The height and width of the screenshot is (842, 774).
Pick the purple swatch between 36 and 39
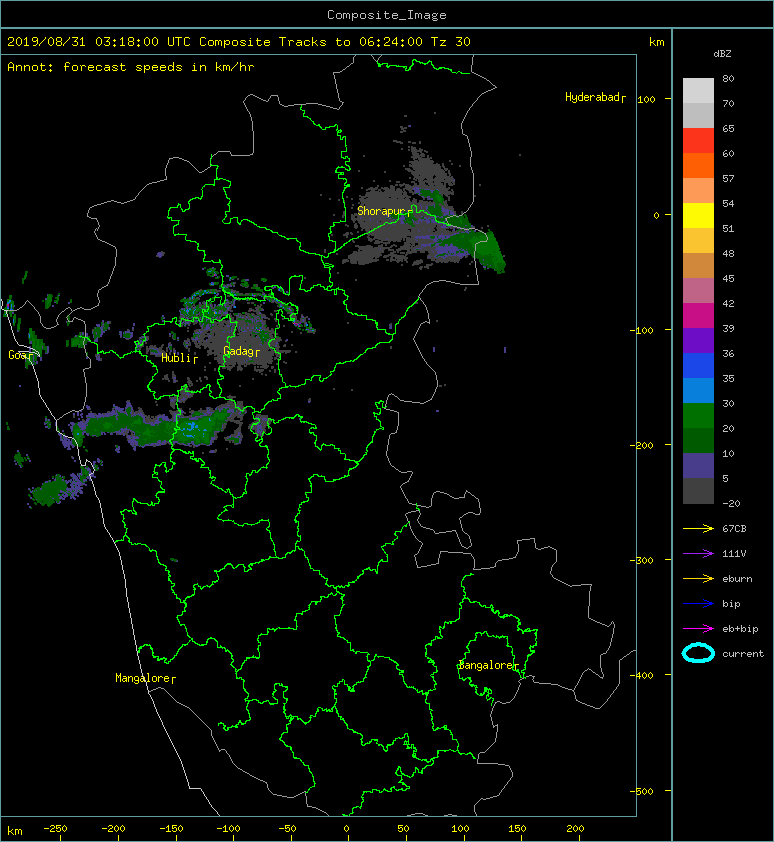point(698,340)
